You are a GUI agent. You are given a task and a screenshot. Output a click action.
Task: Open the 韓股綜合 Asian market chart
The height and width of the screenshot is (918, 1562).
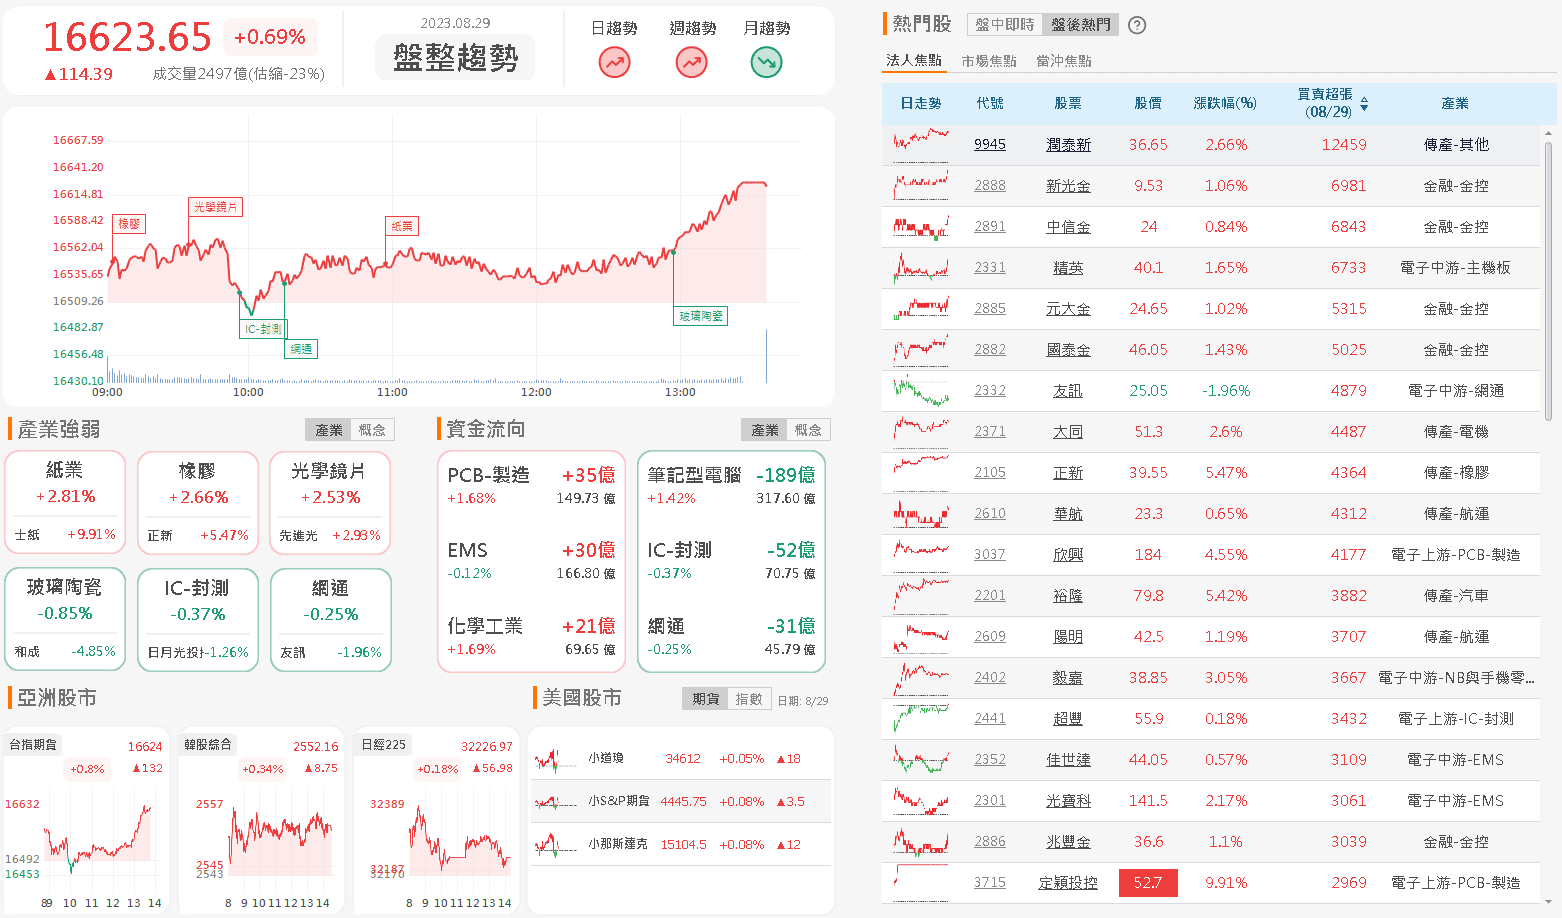(261, 820)
